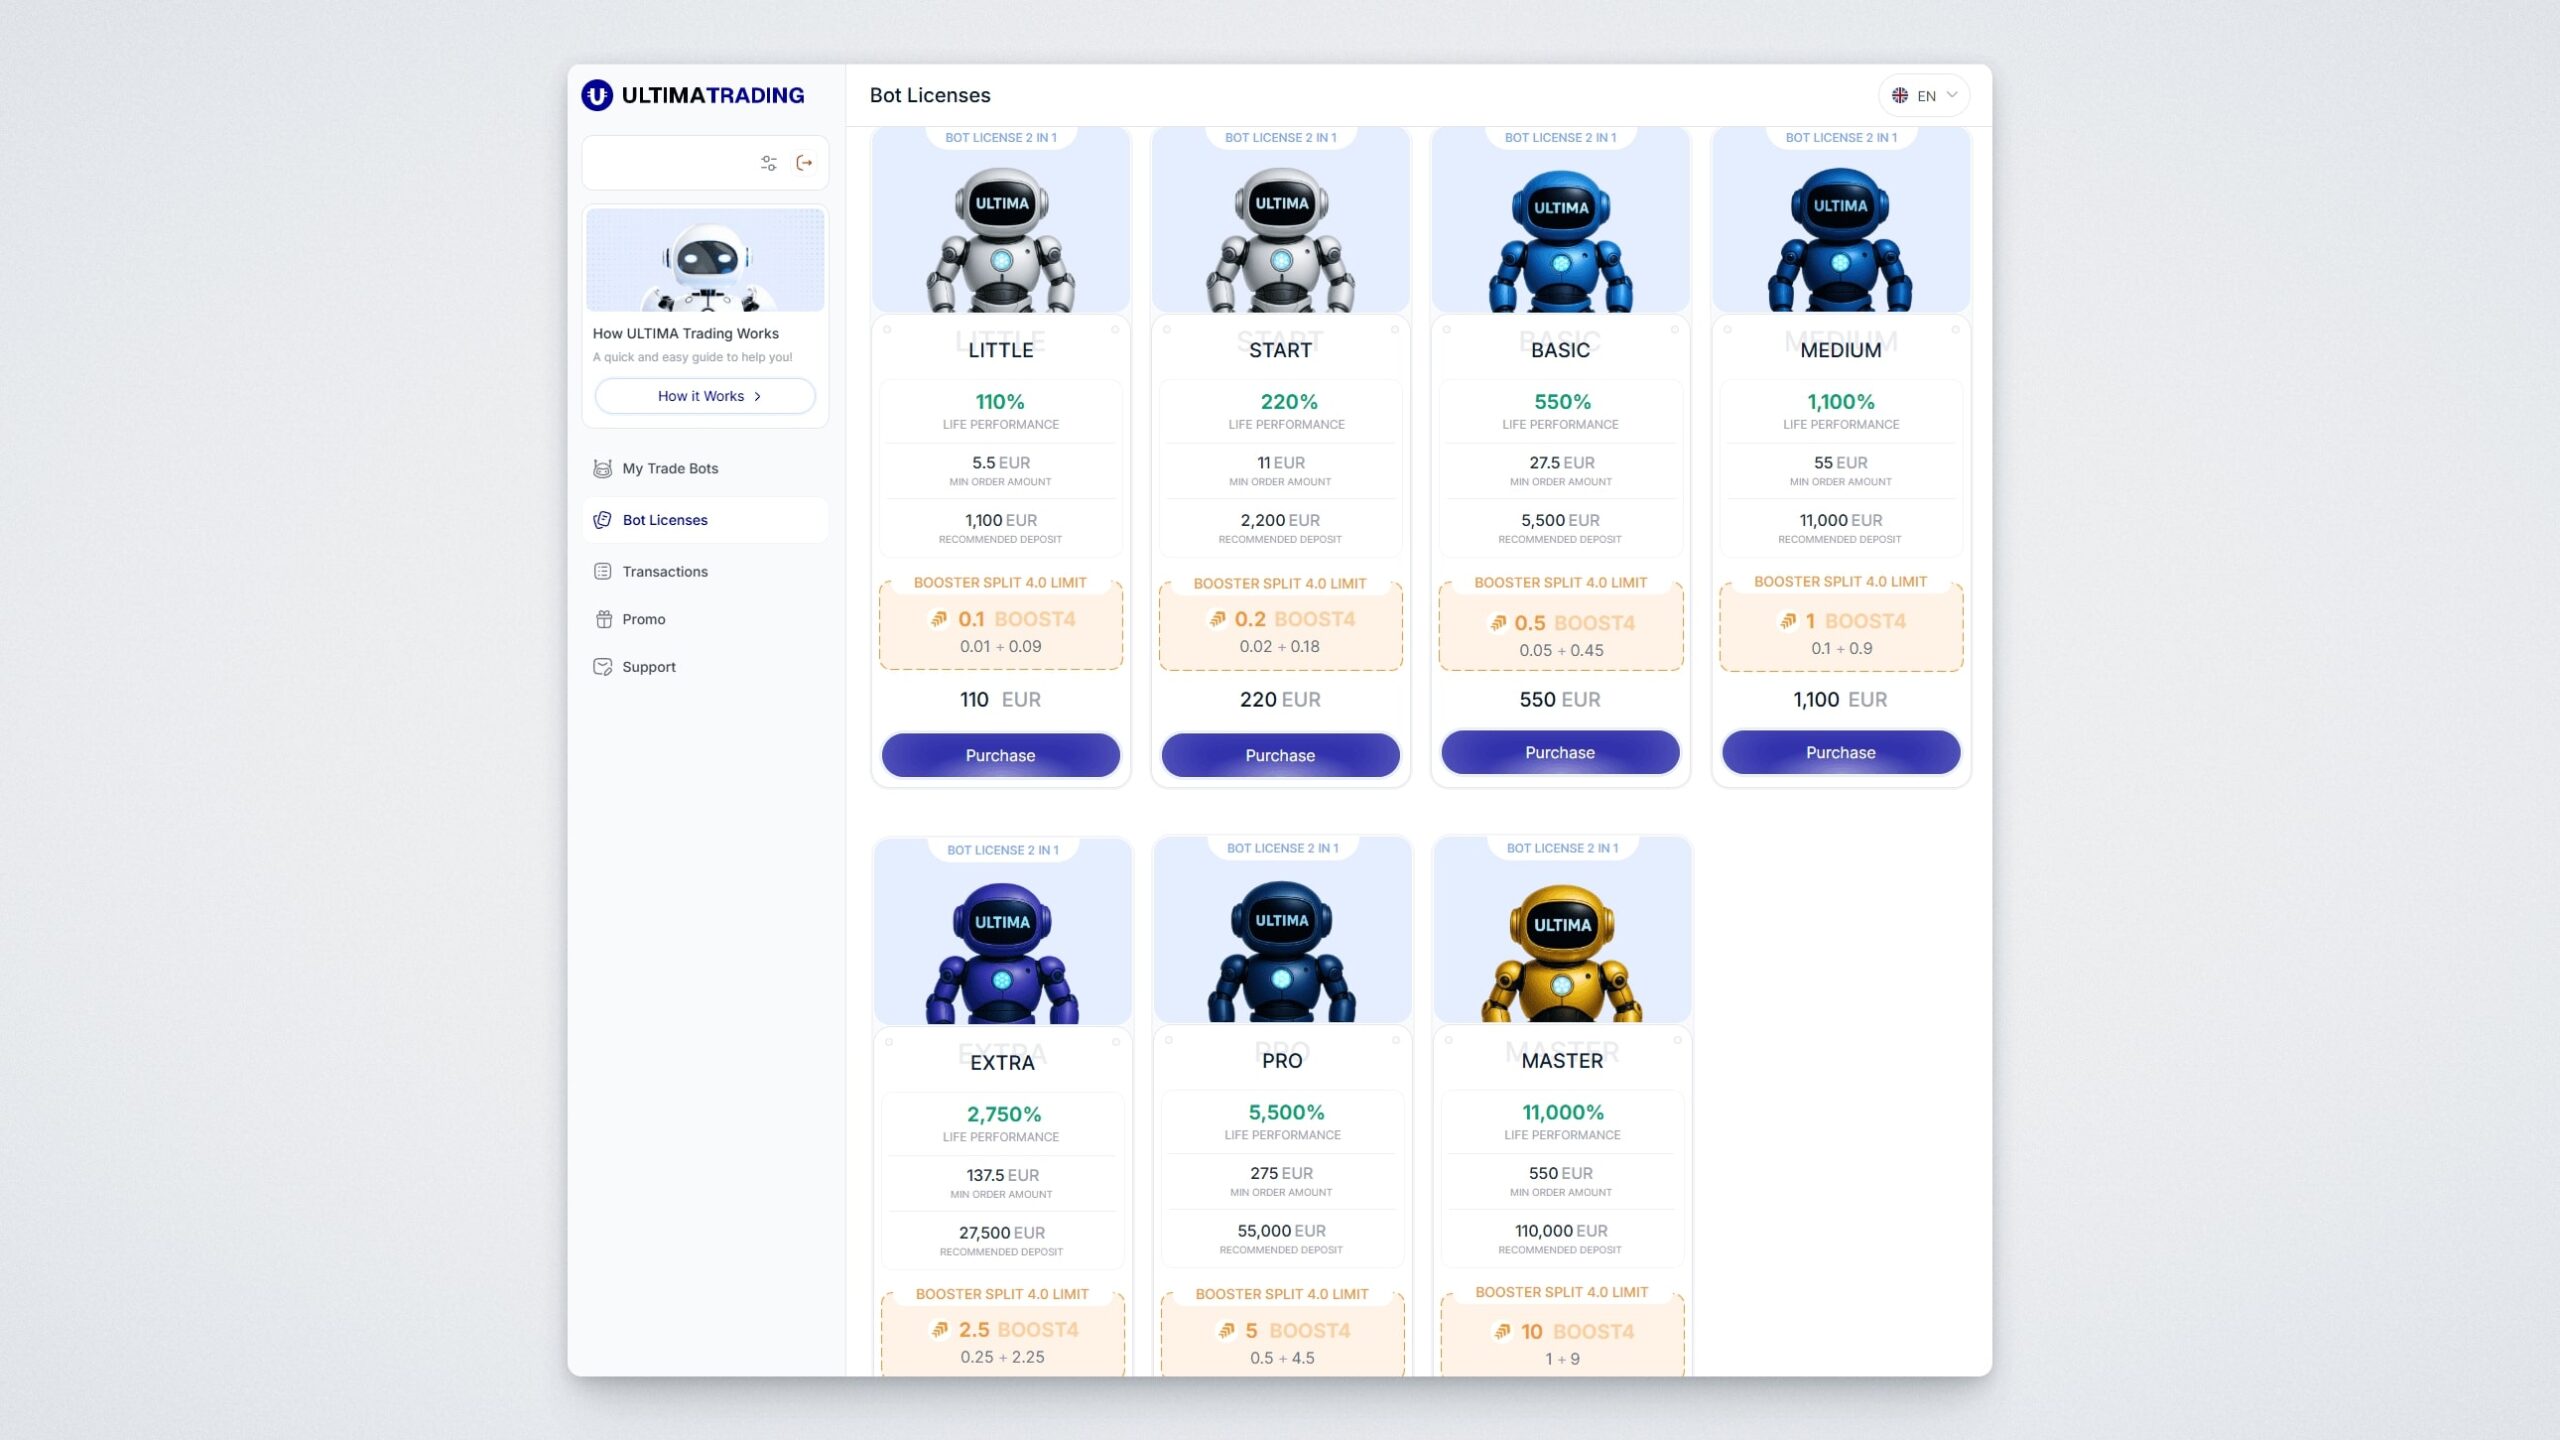This screenshot has height=1440, width=2560.
Task: Click the Bot Licenses sidebar icon
Action: tap(602, 520)
